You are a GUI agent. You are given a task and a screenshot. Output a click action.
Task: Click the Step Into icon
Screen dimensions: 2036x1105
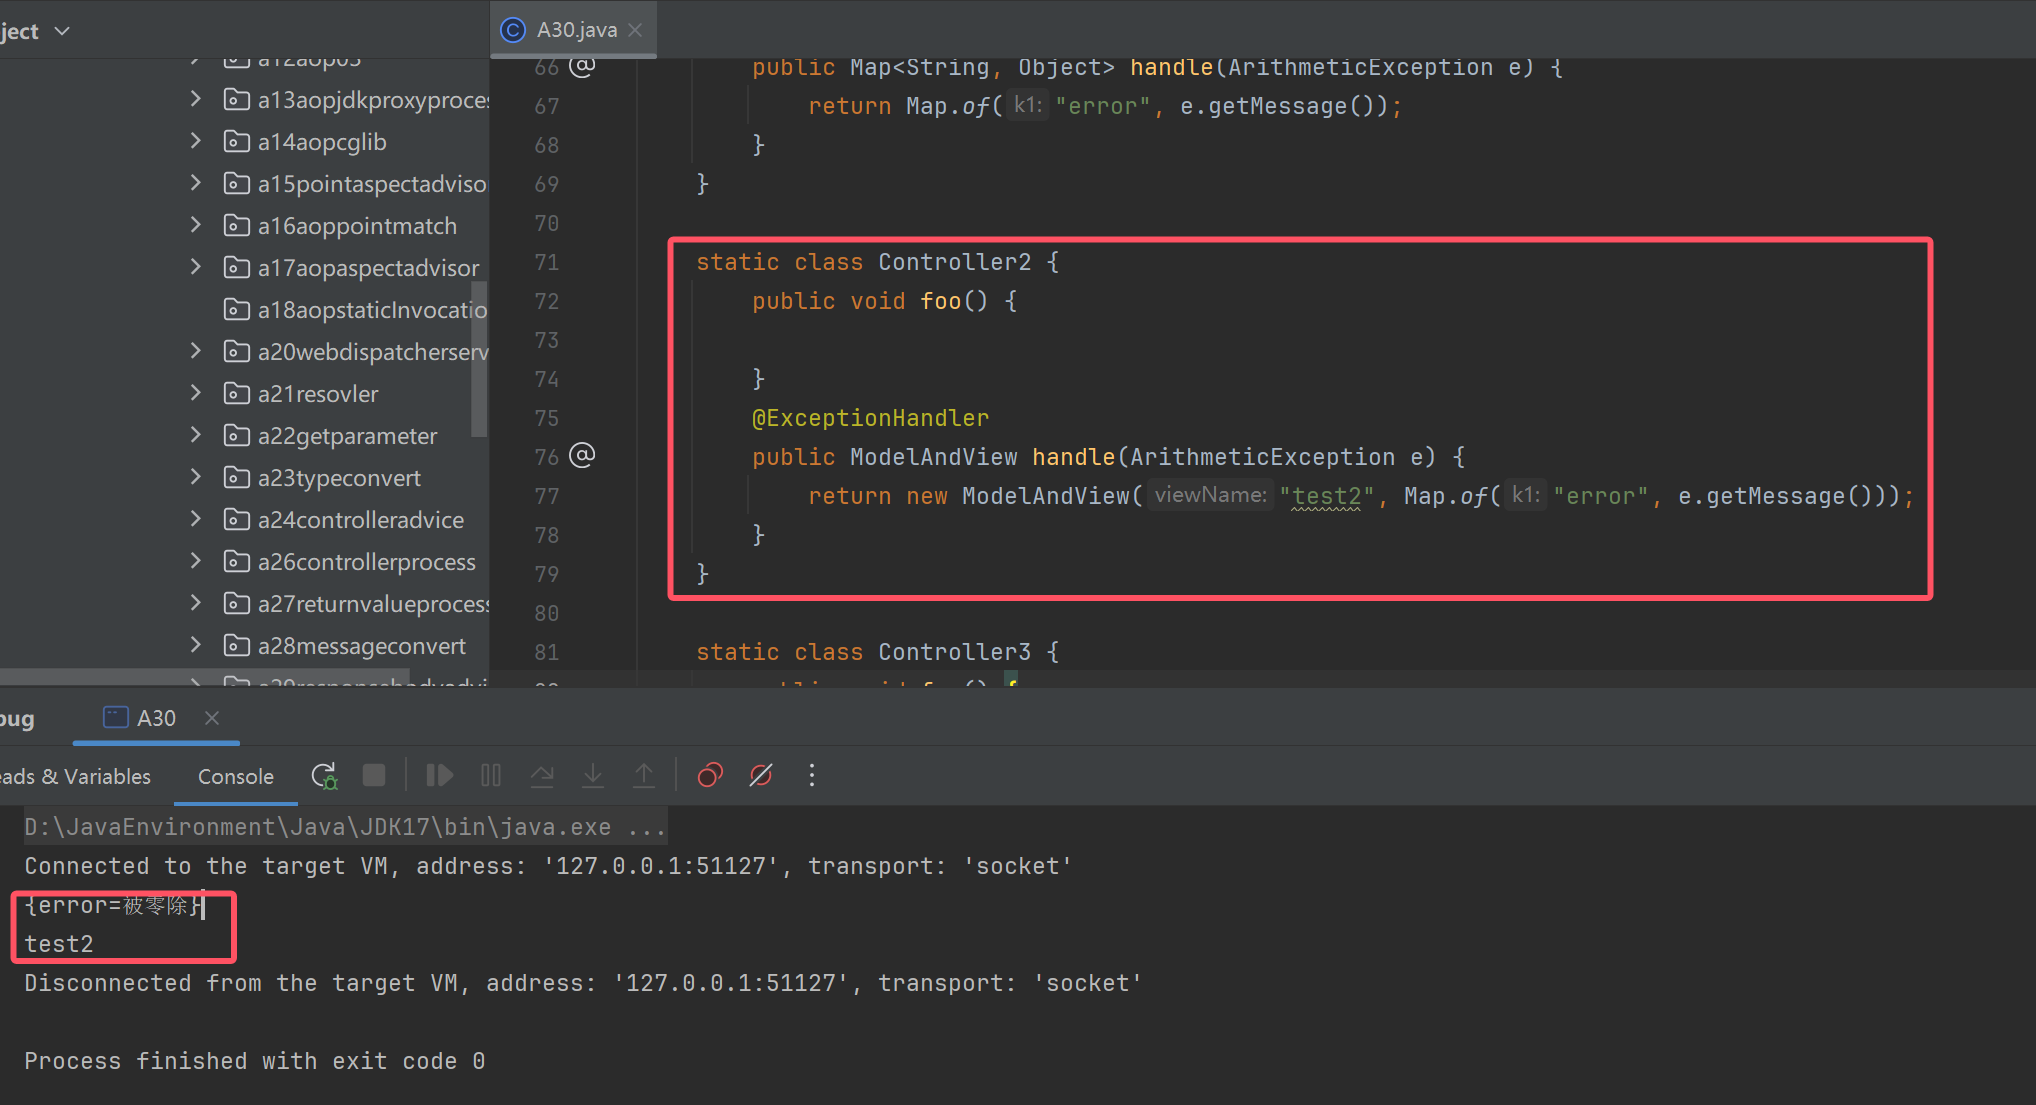[593, 776]
